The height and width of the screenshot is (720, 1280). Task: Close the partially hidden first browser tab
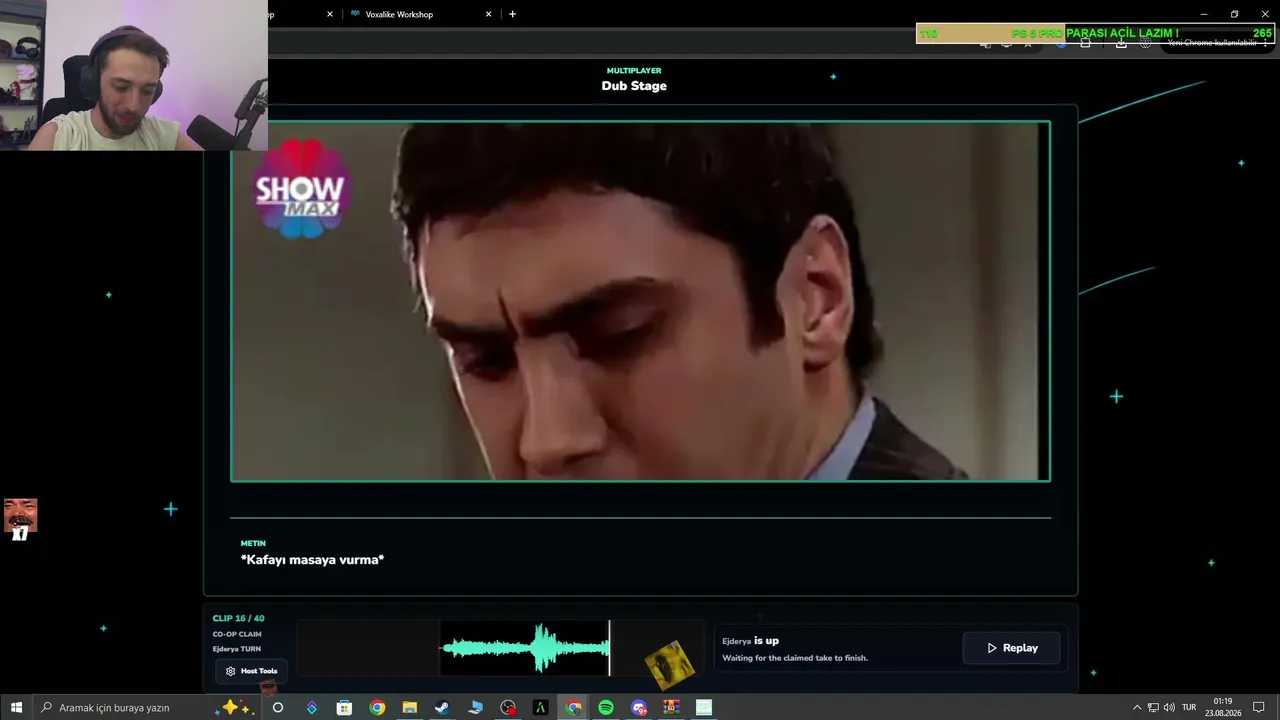(330, 14)
